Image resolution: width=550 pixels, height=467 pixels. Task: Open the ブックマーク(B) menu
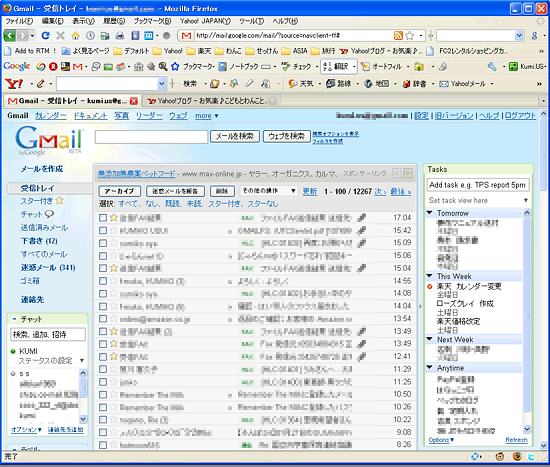pyautogui.click(x=153, y=21)
